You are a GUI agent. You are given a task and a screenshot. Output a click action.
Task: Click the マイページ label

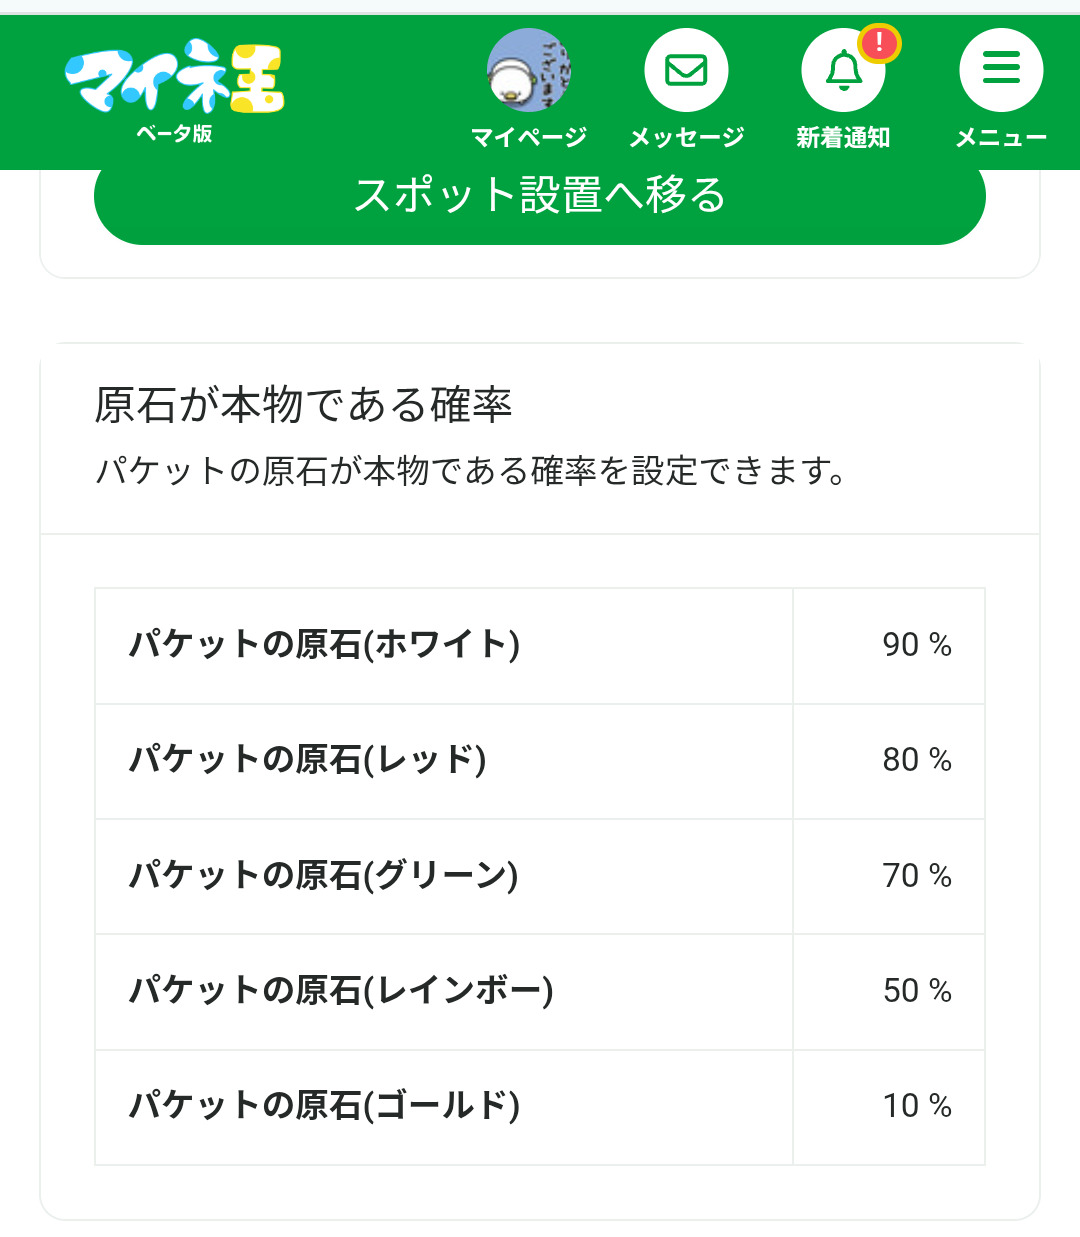click(529, 137)
